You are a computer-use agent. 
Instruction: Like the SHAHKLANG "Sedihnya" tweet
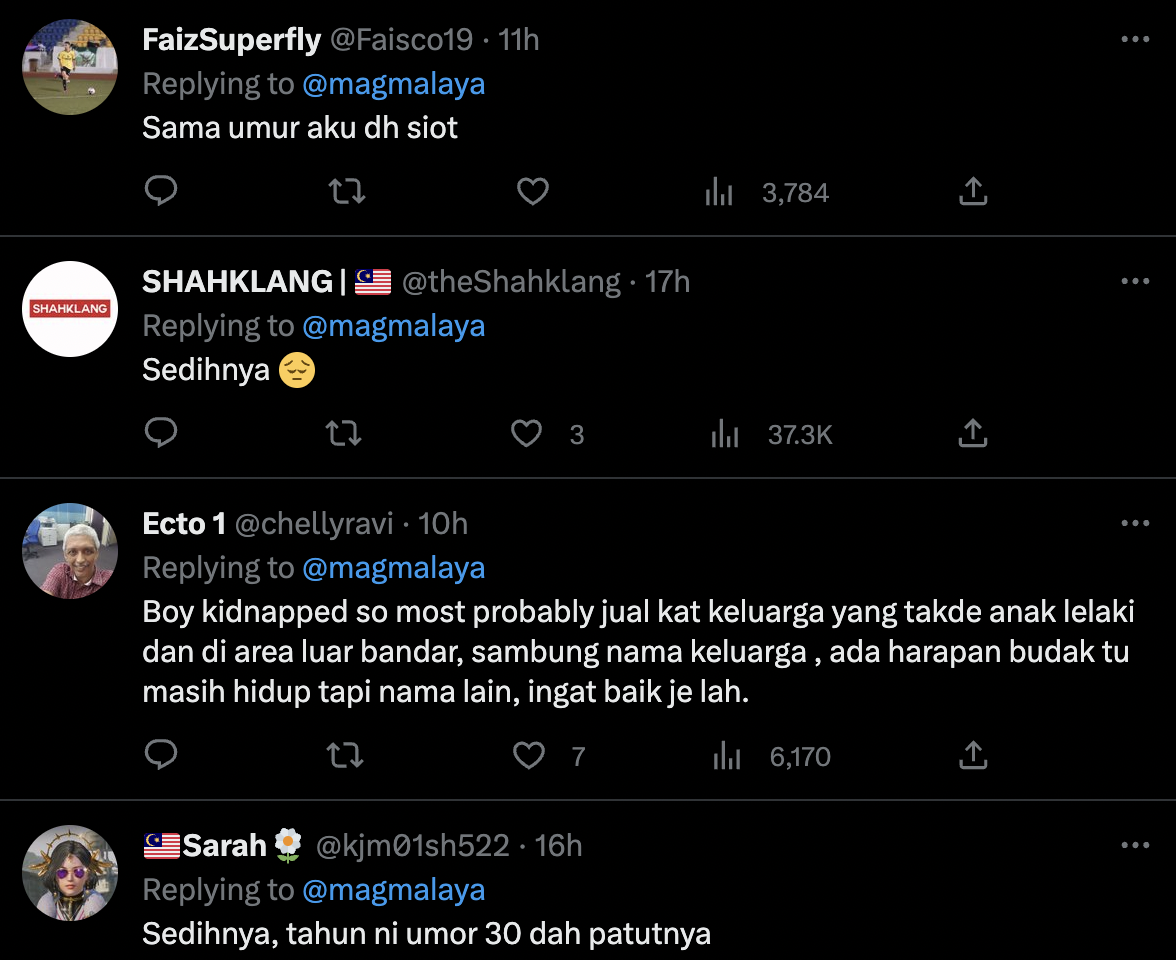pos(527,433)
